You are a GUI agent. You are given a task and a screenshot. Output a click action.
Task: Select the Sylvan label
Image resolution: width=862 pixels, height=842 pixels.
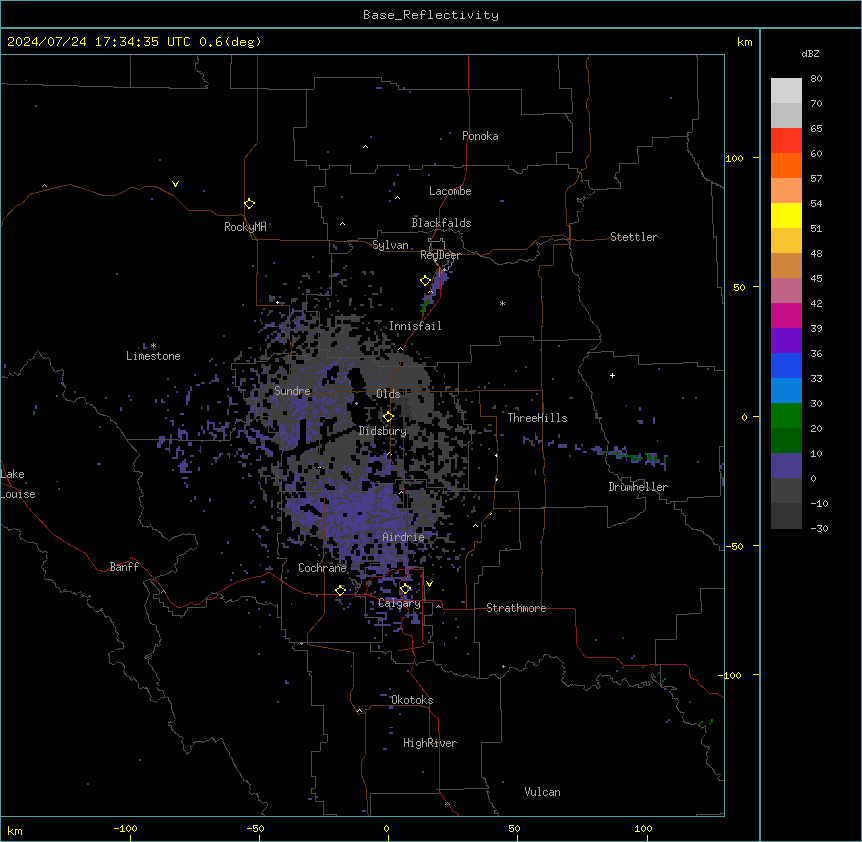click(390, 245)
